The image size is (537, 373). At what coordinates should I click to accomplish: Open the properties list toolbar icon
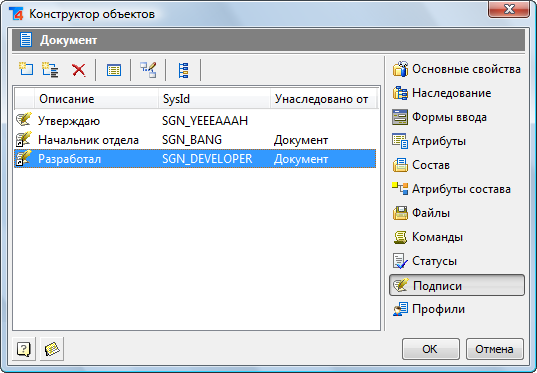coord(114,70)
